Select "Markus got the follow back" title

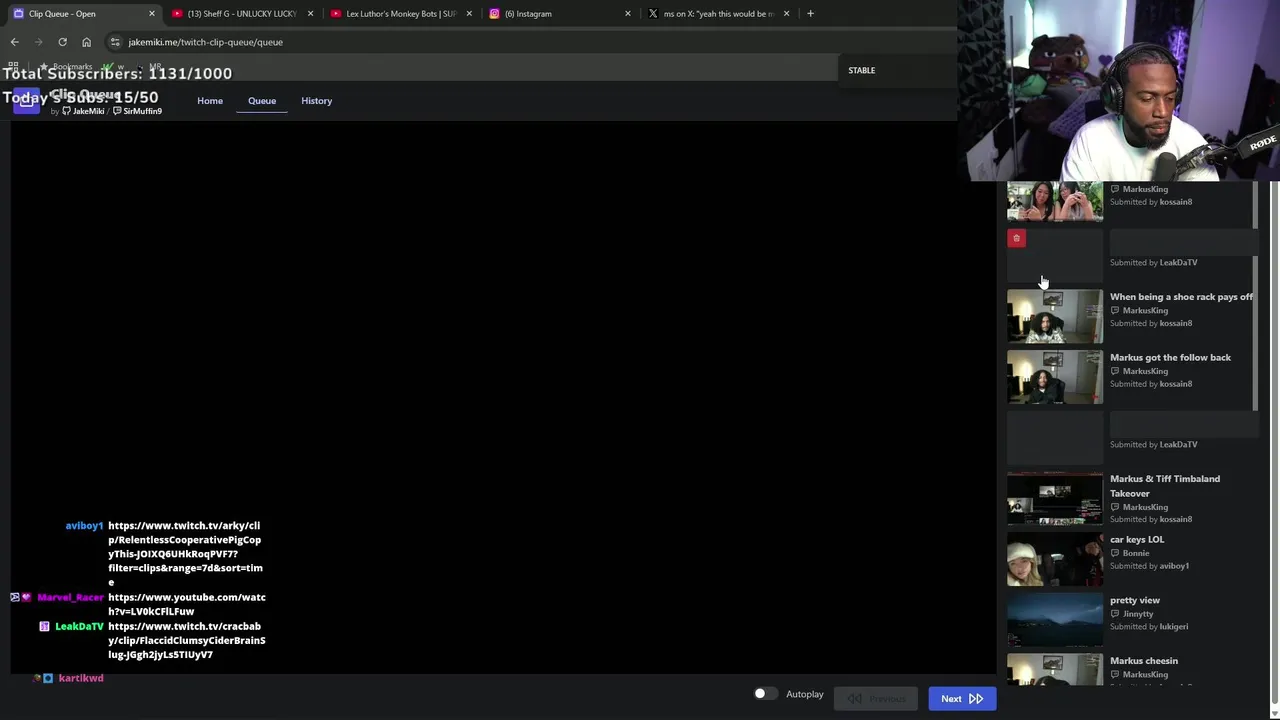[1170, 357]
